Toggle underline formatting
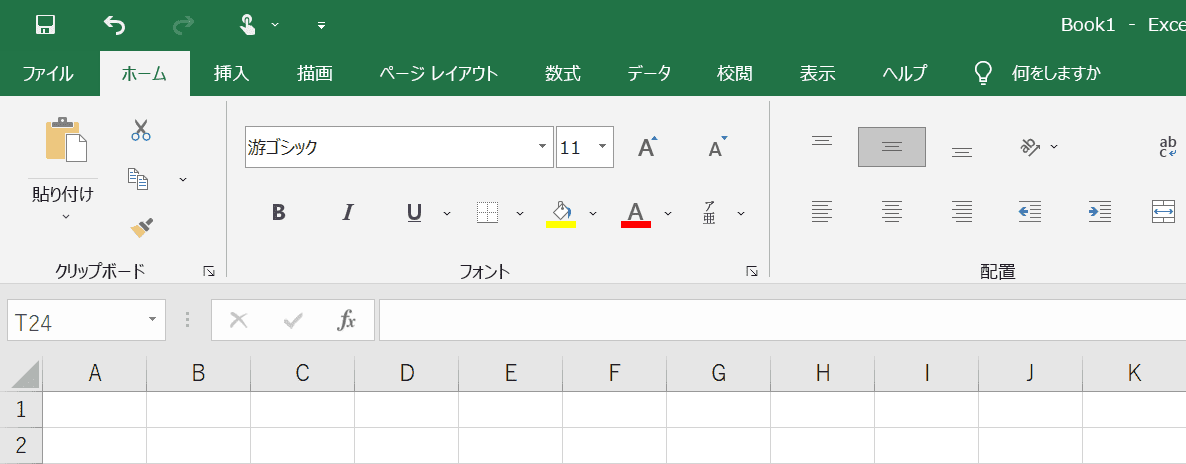Screen dimensions: 1186x464 click(x=414, y=213)
